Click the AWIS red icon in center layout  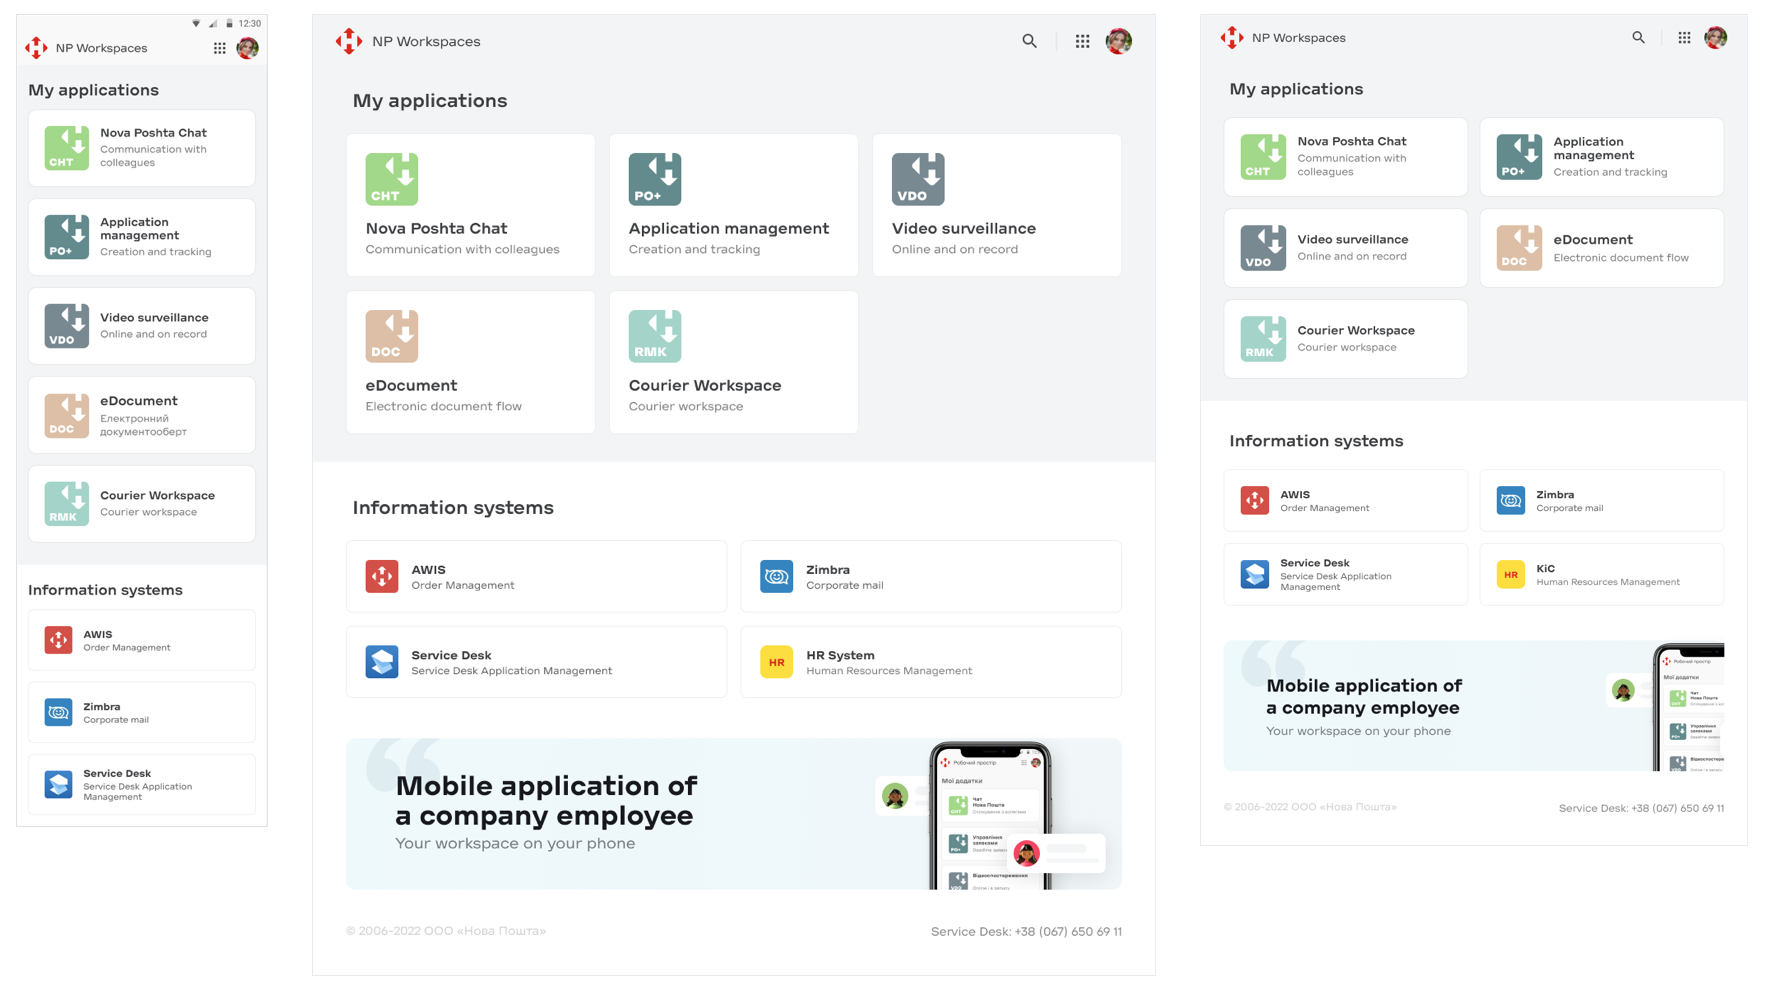click(x=382, y=576)
